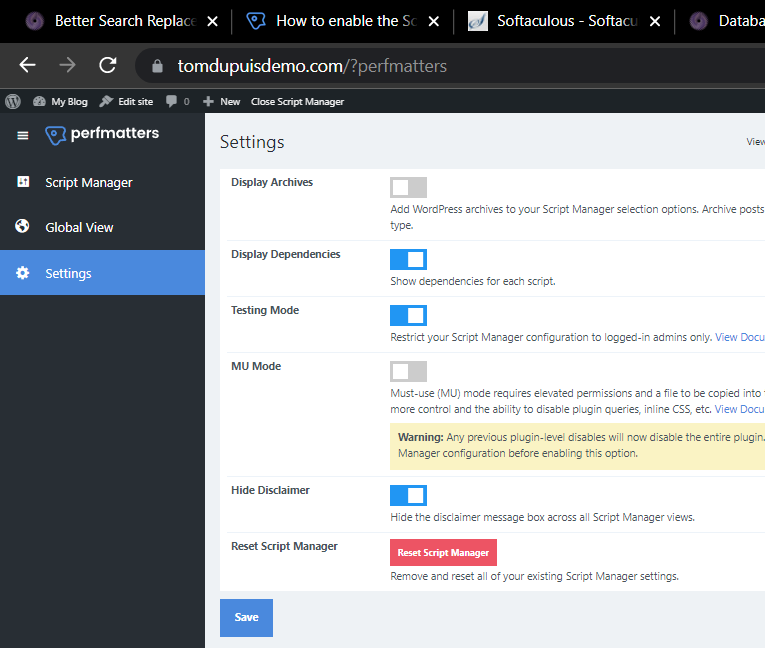This screenshot has width=765, height=648.
Task: Click the browser reload icon
Action: tap(108, 66)
